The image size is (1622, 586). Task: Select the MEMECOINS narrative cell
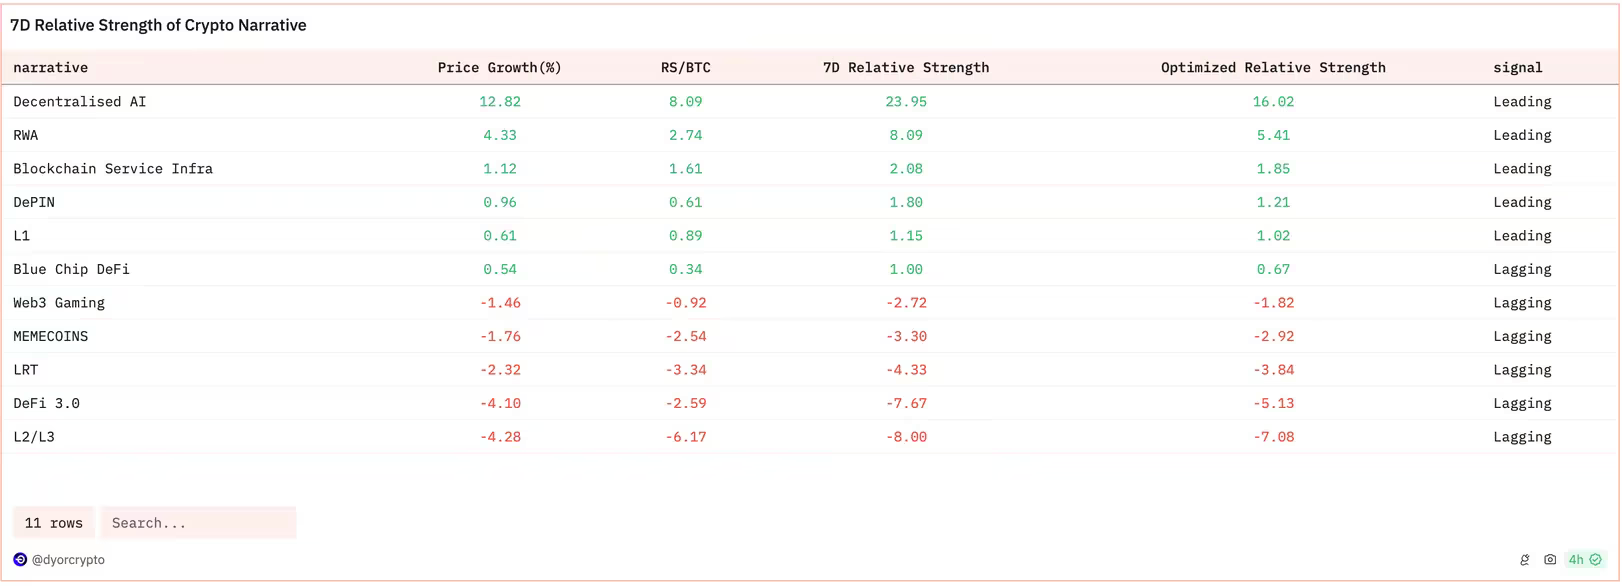point(51,337)
